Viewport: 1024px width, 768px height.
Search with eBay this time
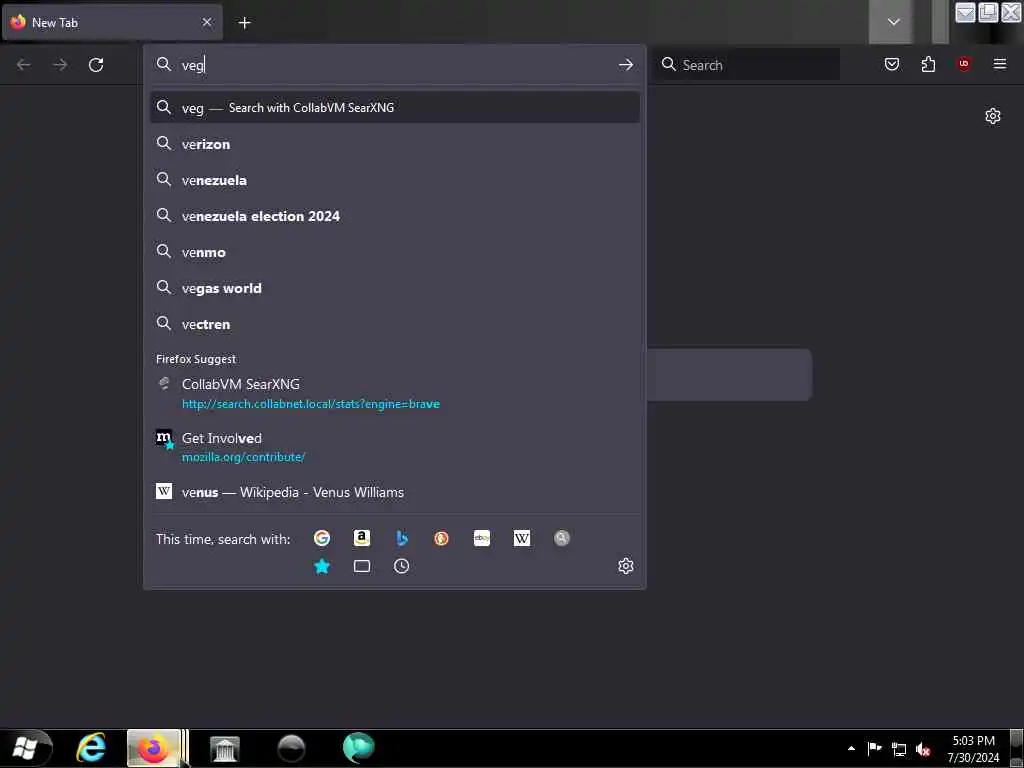[482, 538]
